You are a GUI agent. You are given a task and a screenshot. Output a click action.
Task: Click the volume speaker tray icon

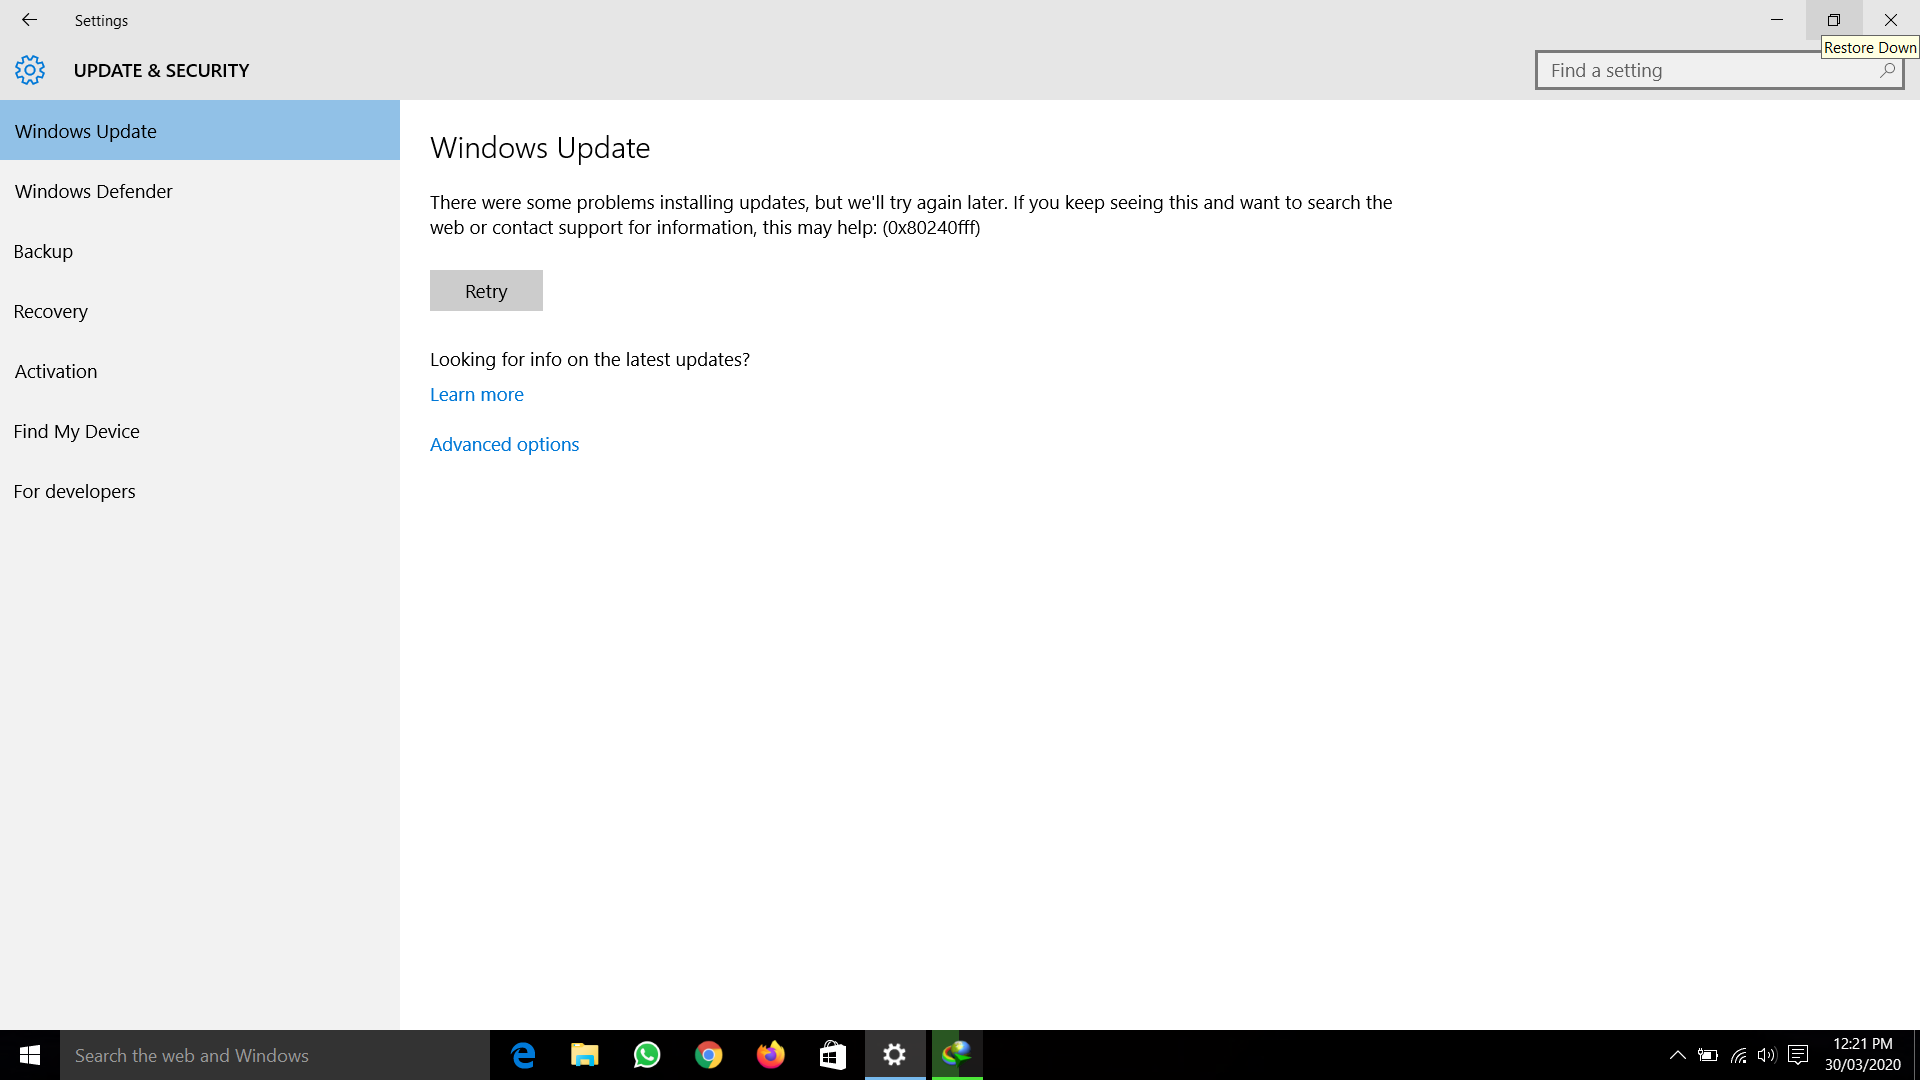[1767, 1055]
